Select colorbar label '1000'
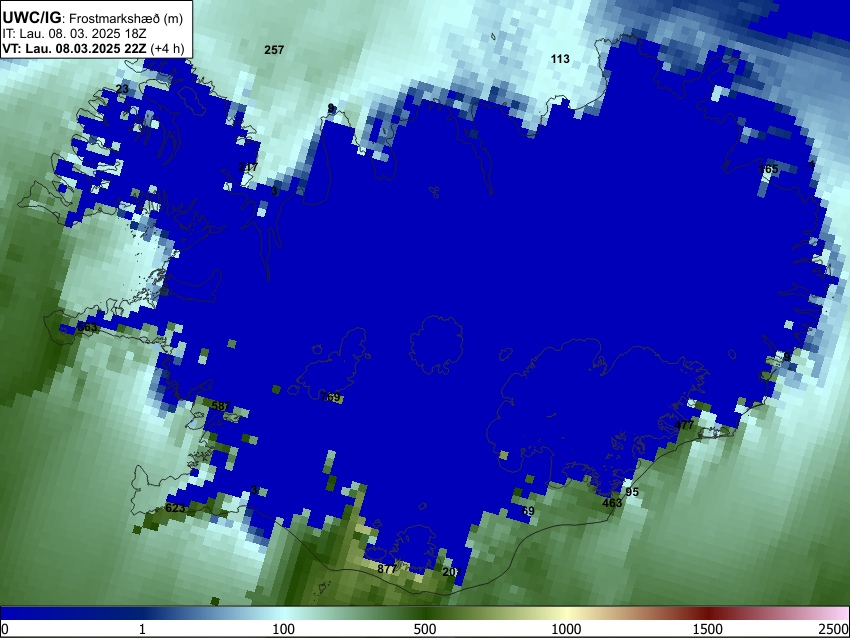The image size is (850, 638). (x=566, y=629)
